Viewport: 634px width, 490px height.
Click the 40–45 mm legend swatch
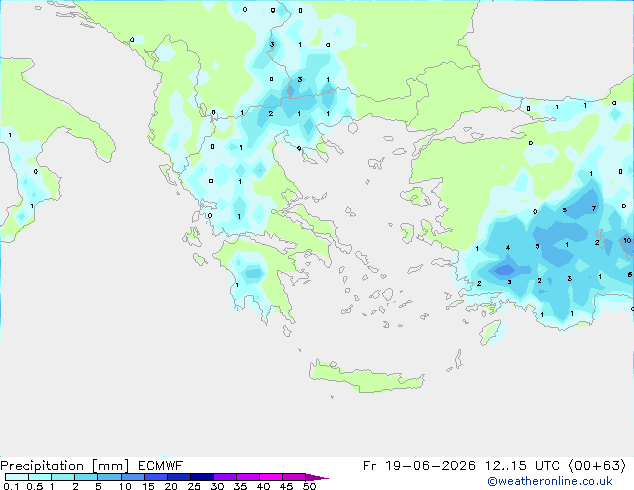click(x=271, y=477)
